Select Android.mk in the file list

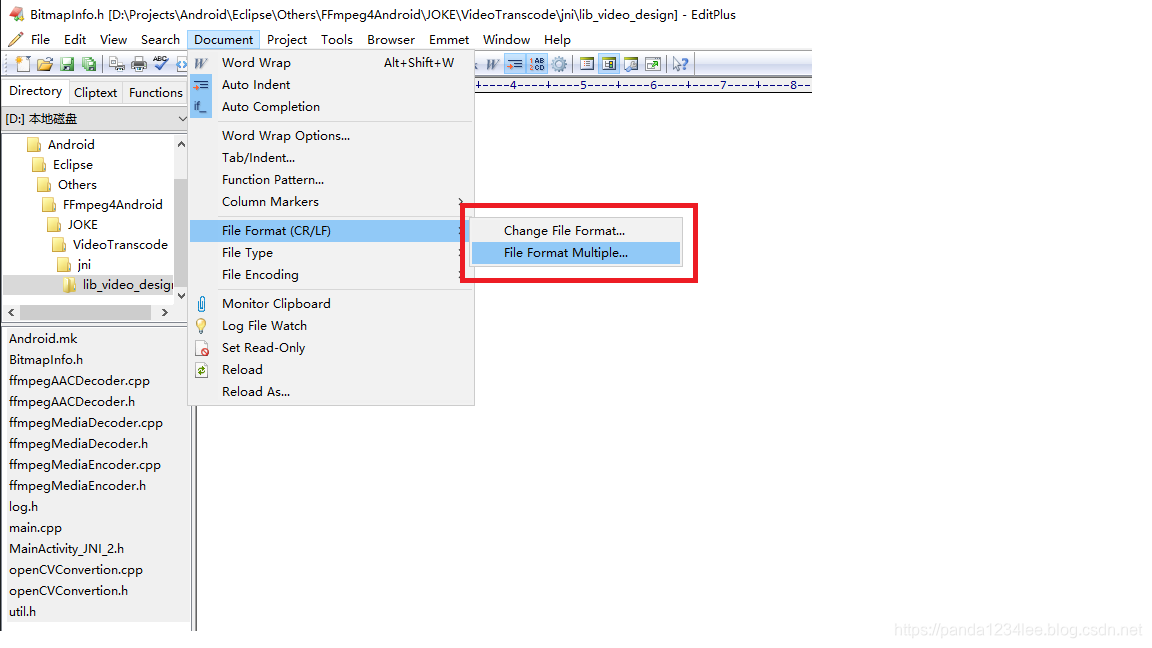tap(43, 339)
